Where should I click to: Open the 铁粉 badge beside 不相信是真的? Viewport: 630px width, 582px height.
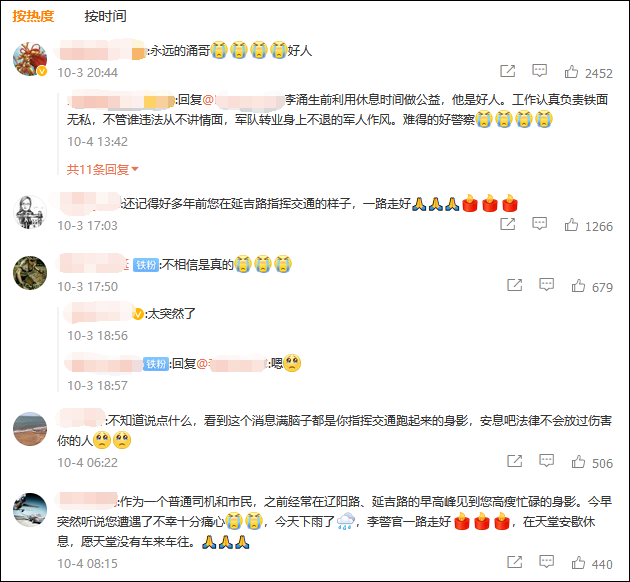pos(146,265)
